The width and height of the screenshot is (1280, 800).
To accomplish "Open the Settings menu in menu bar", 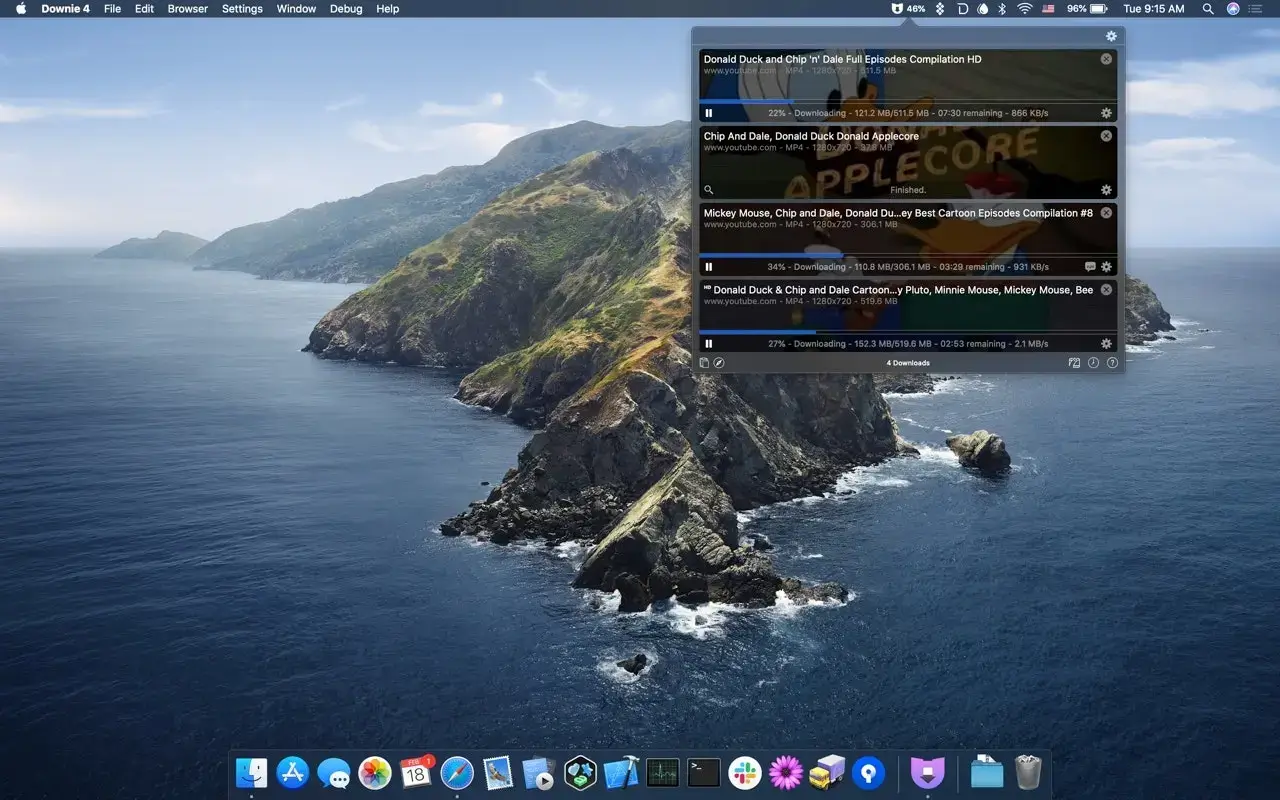I will pyautogui.click(x=241, y=8).
